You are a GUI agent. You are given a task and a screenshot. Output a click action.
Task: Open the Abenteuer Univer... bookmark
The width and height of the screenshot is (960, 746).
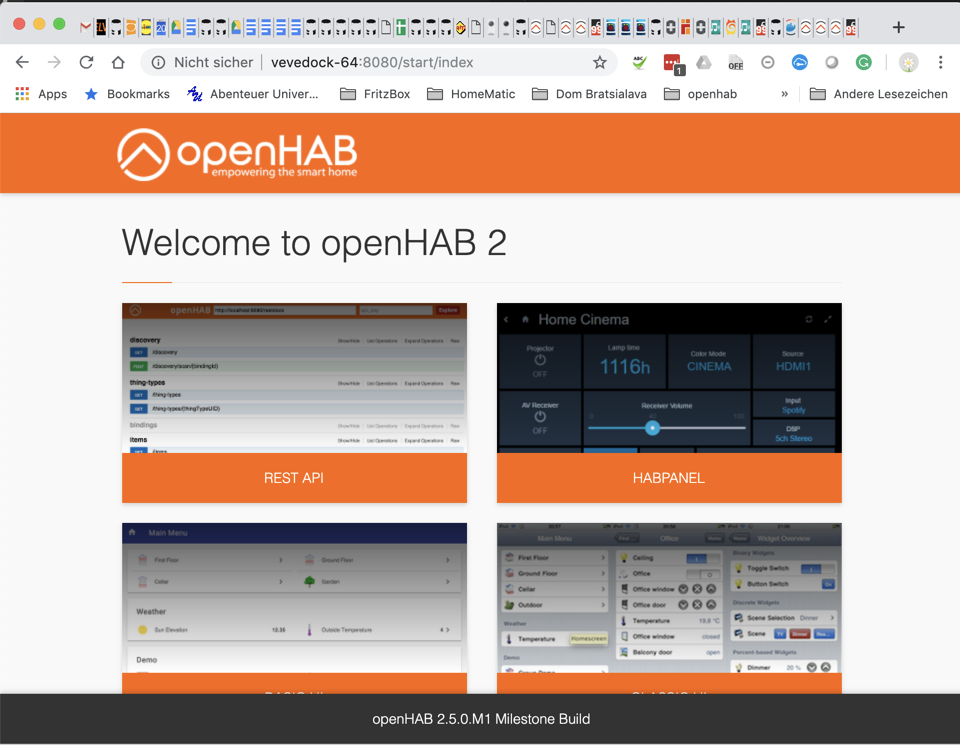[252, 94]
